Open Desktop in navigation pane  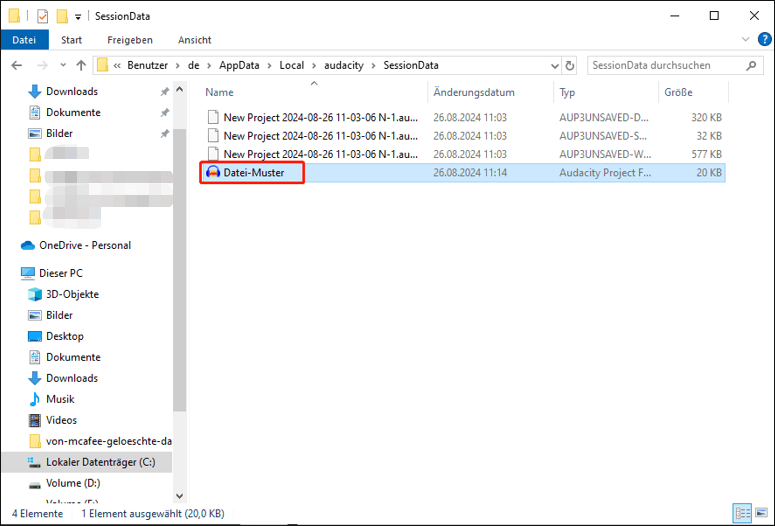65,336
